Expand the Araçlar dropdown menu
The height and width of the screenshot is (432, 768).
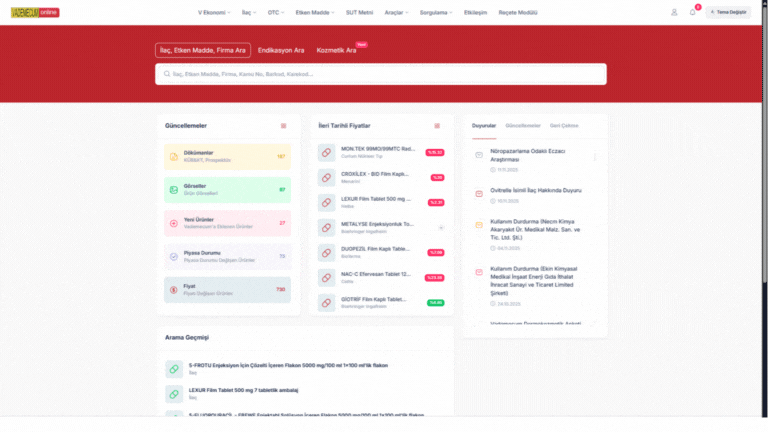pos(395,12)
